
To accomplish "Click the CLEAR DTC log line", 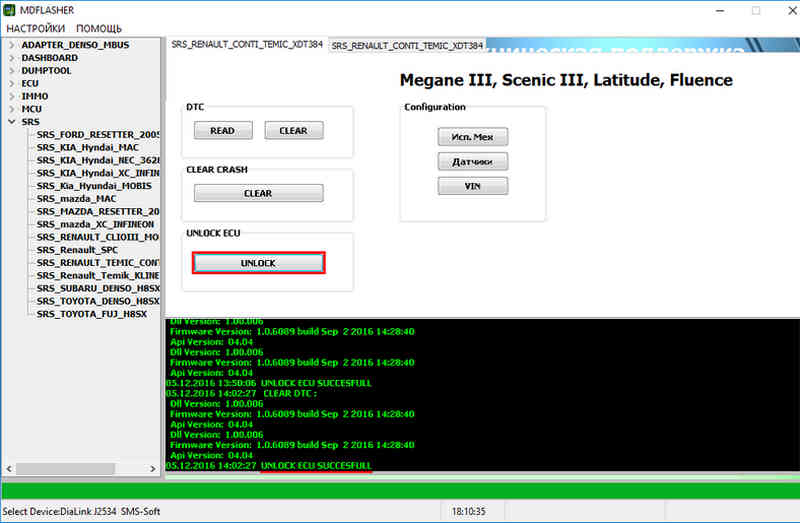I will coord(241,393).
